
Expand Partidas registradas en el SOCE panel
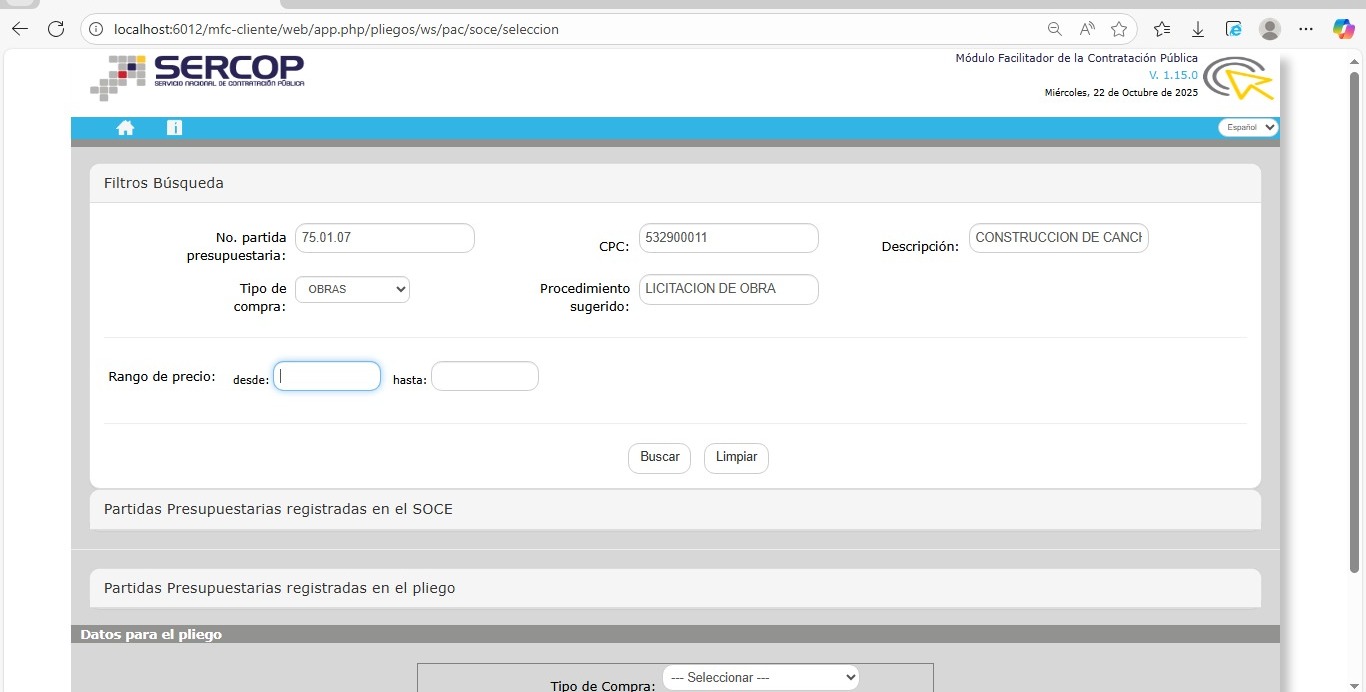[278, 509]
